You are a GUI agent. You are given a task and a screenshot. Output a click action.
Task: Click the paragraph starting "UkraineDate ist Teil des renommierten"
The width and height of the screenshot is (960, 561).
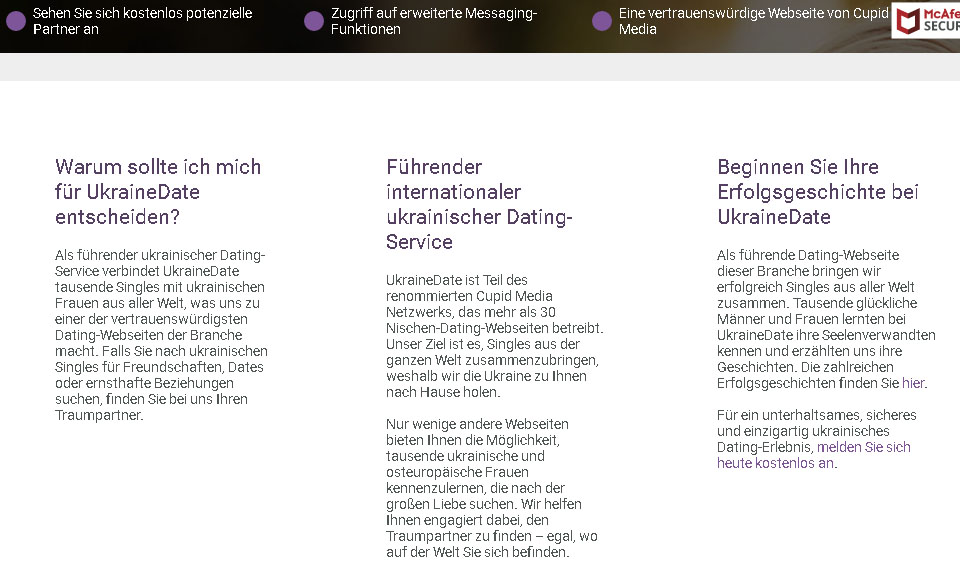pos(494,336)
